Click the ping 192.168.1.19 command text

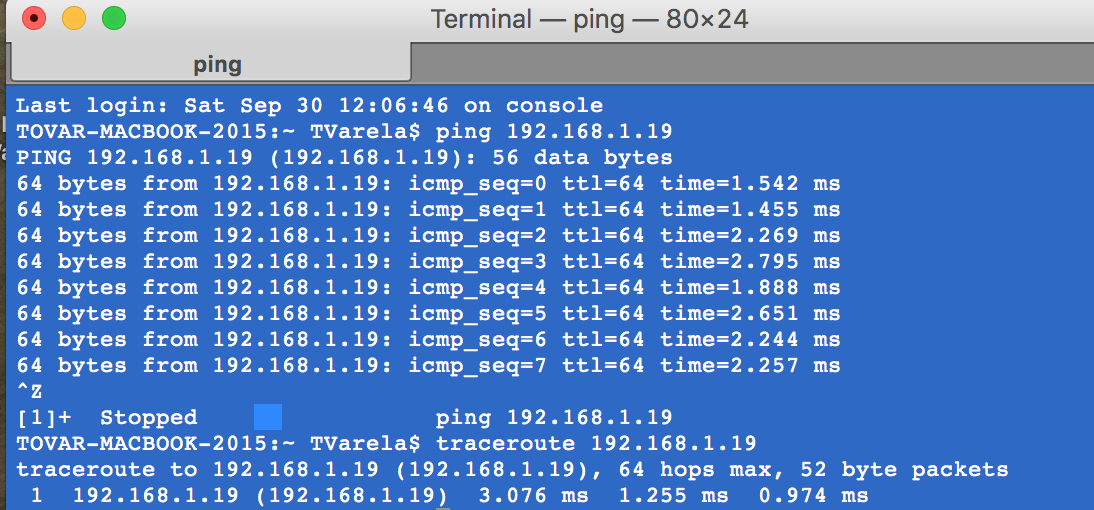click(553, 132)
